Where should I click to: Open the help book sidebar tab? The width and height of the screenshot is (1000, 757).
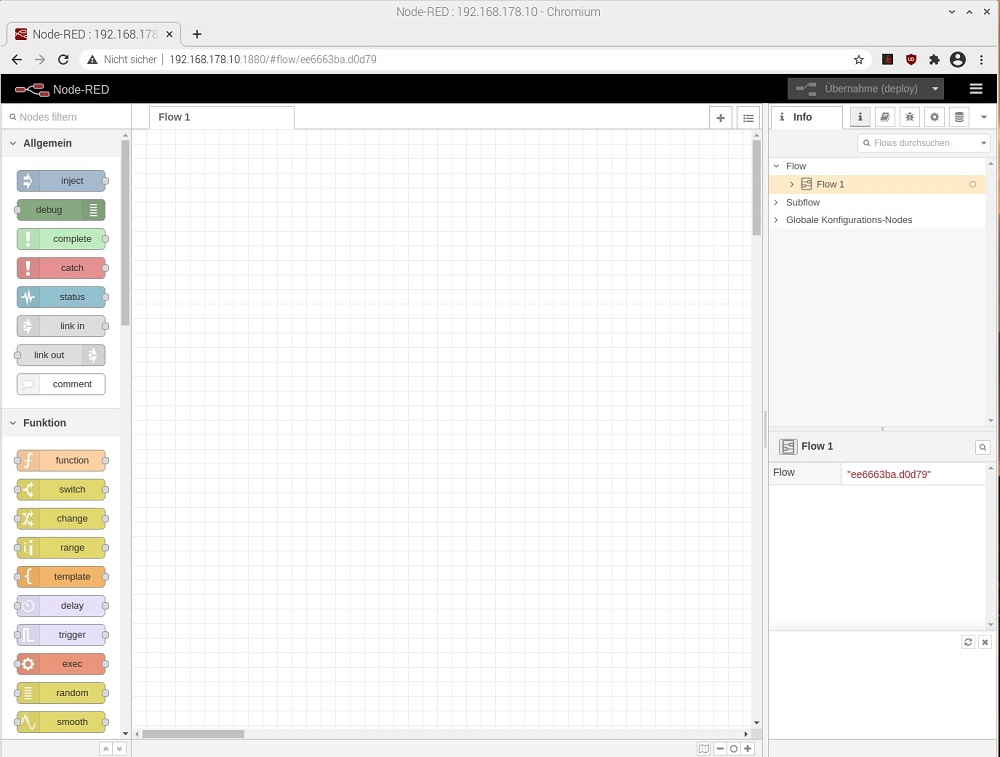pos(885,117)
